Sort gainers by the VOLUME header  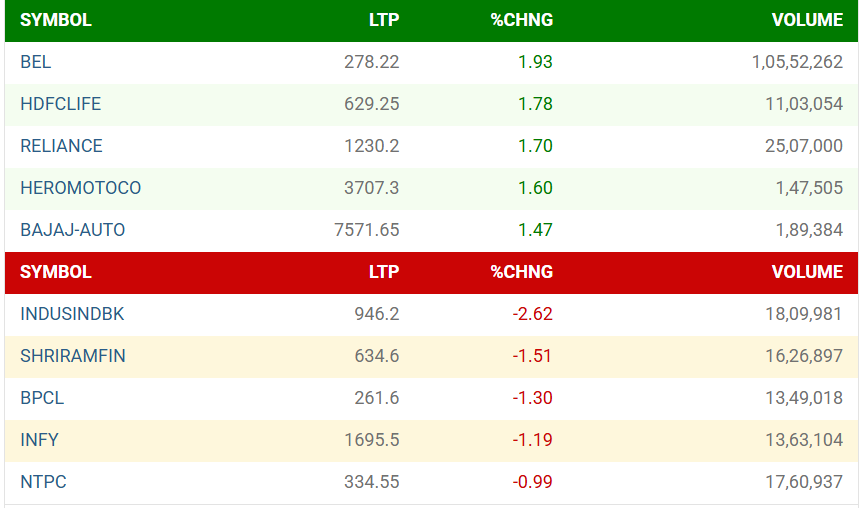click(x=807, y=20)
